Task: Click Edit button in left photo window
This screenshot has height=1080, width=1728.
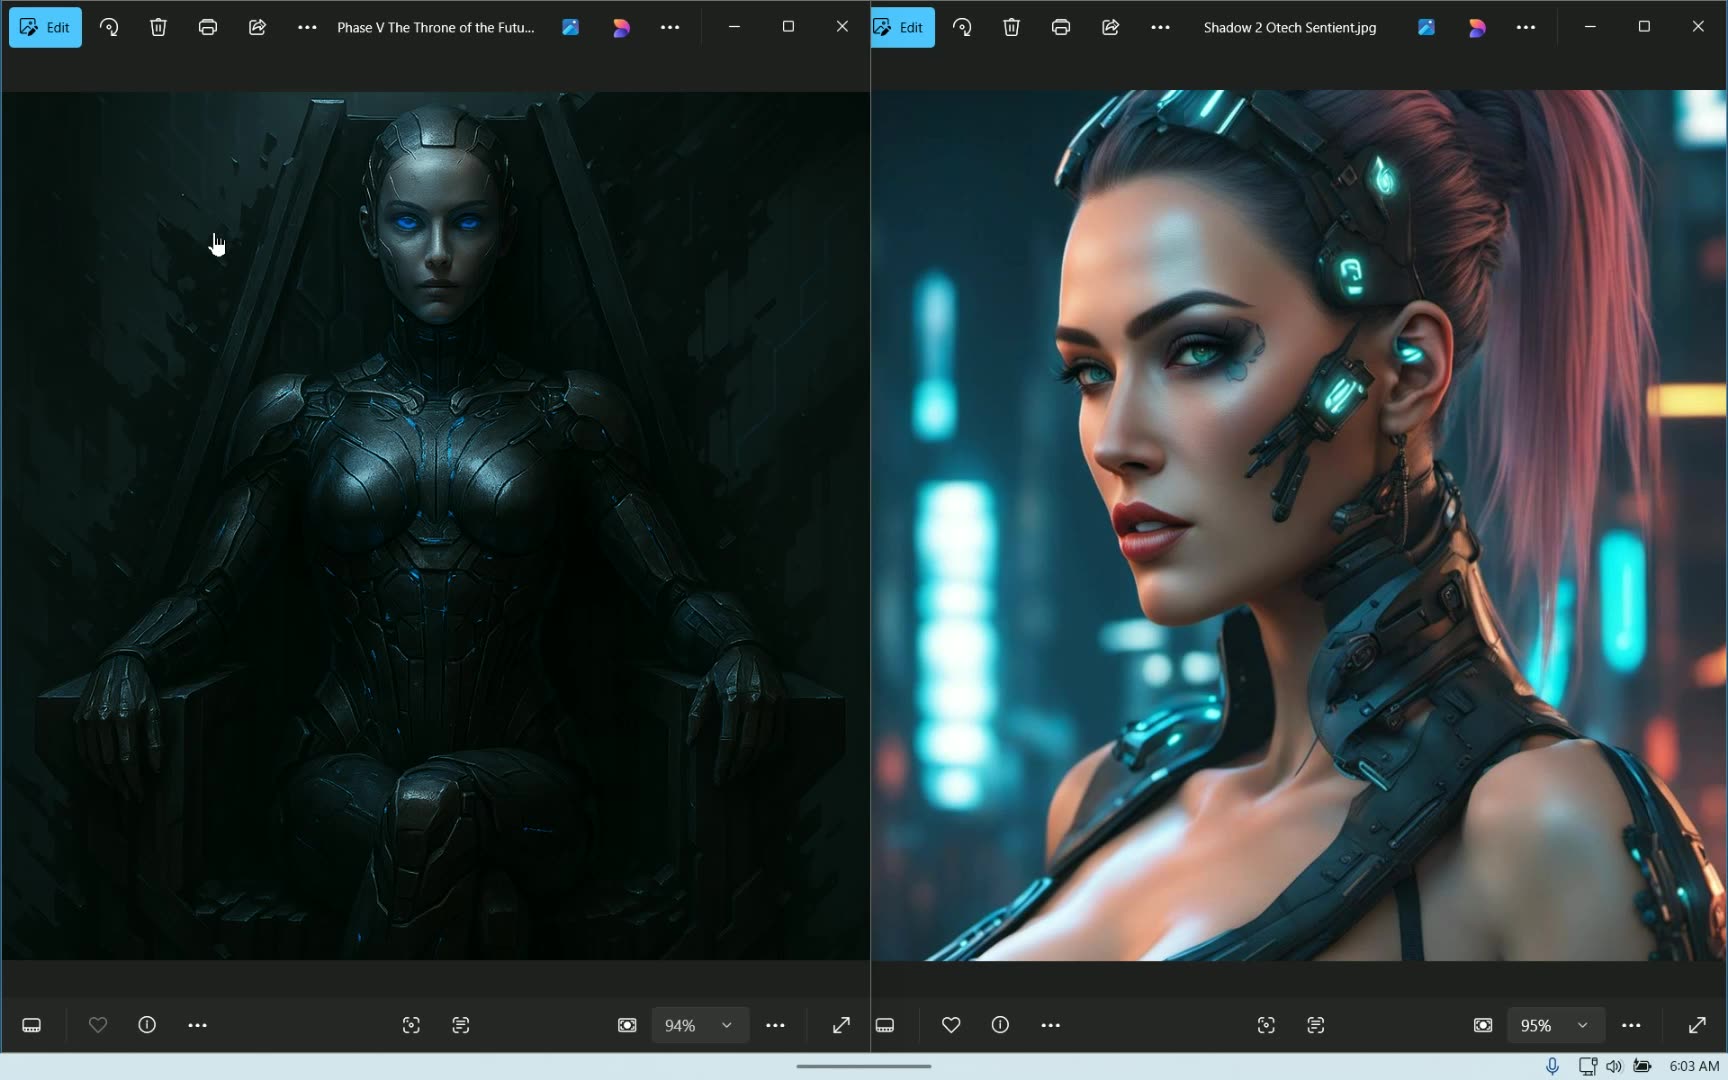Action: tap(45, 28)
